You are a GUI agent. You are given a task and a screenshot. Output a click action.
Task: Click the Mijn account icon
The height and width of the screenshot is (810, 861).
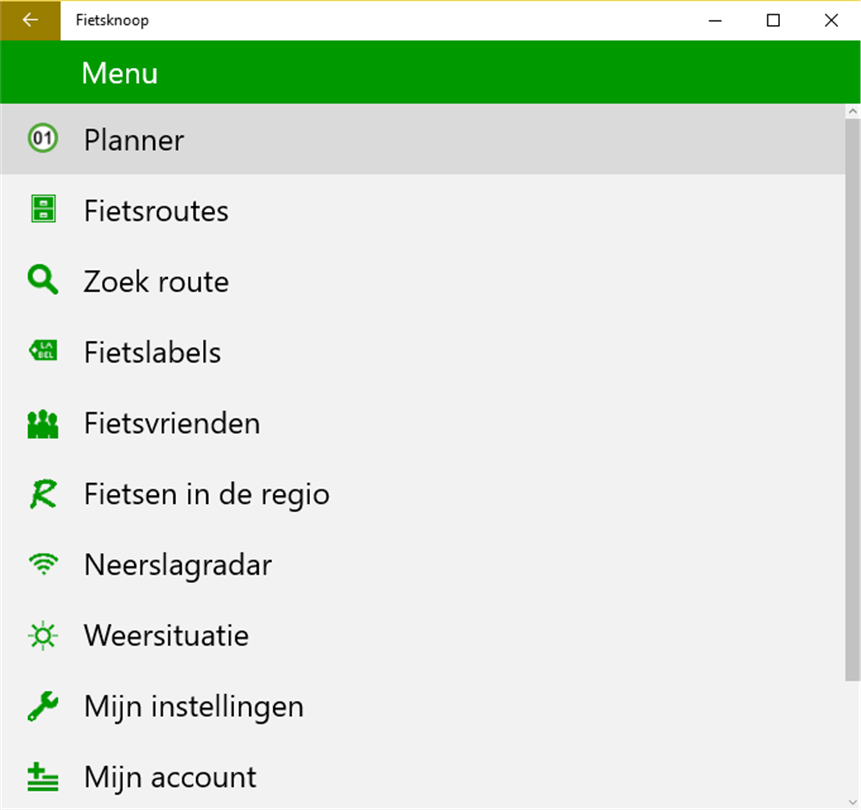42,777
